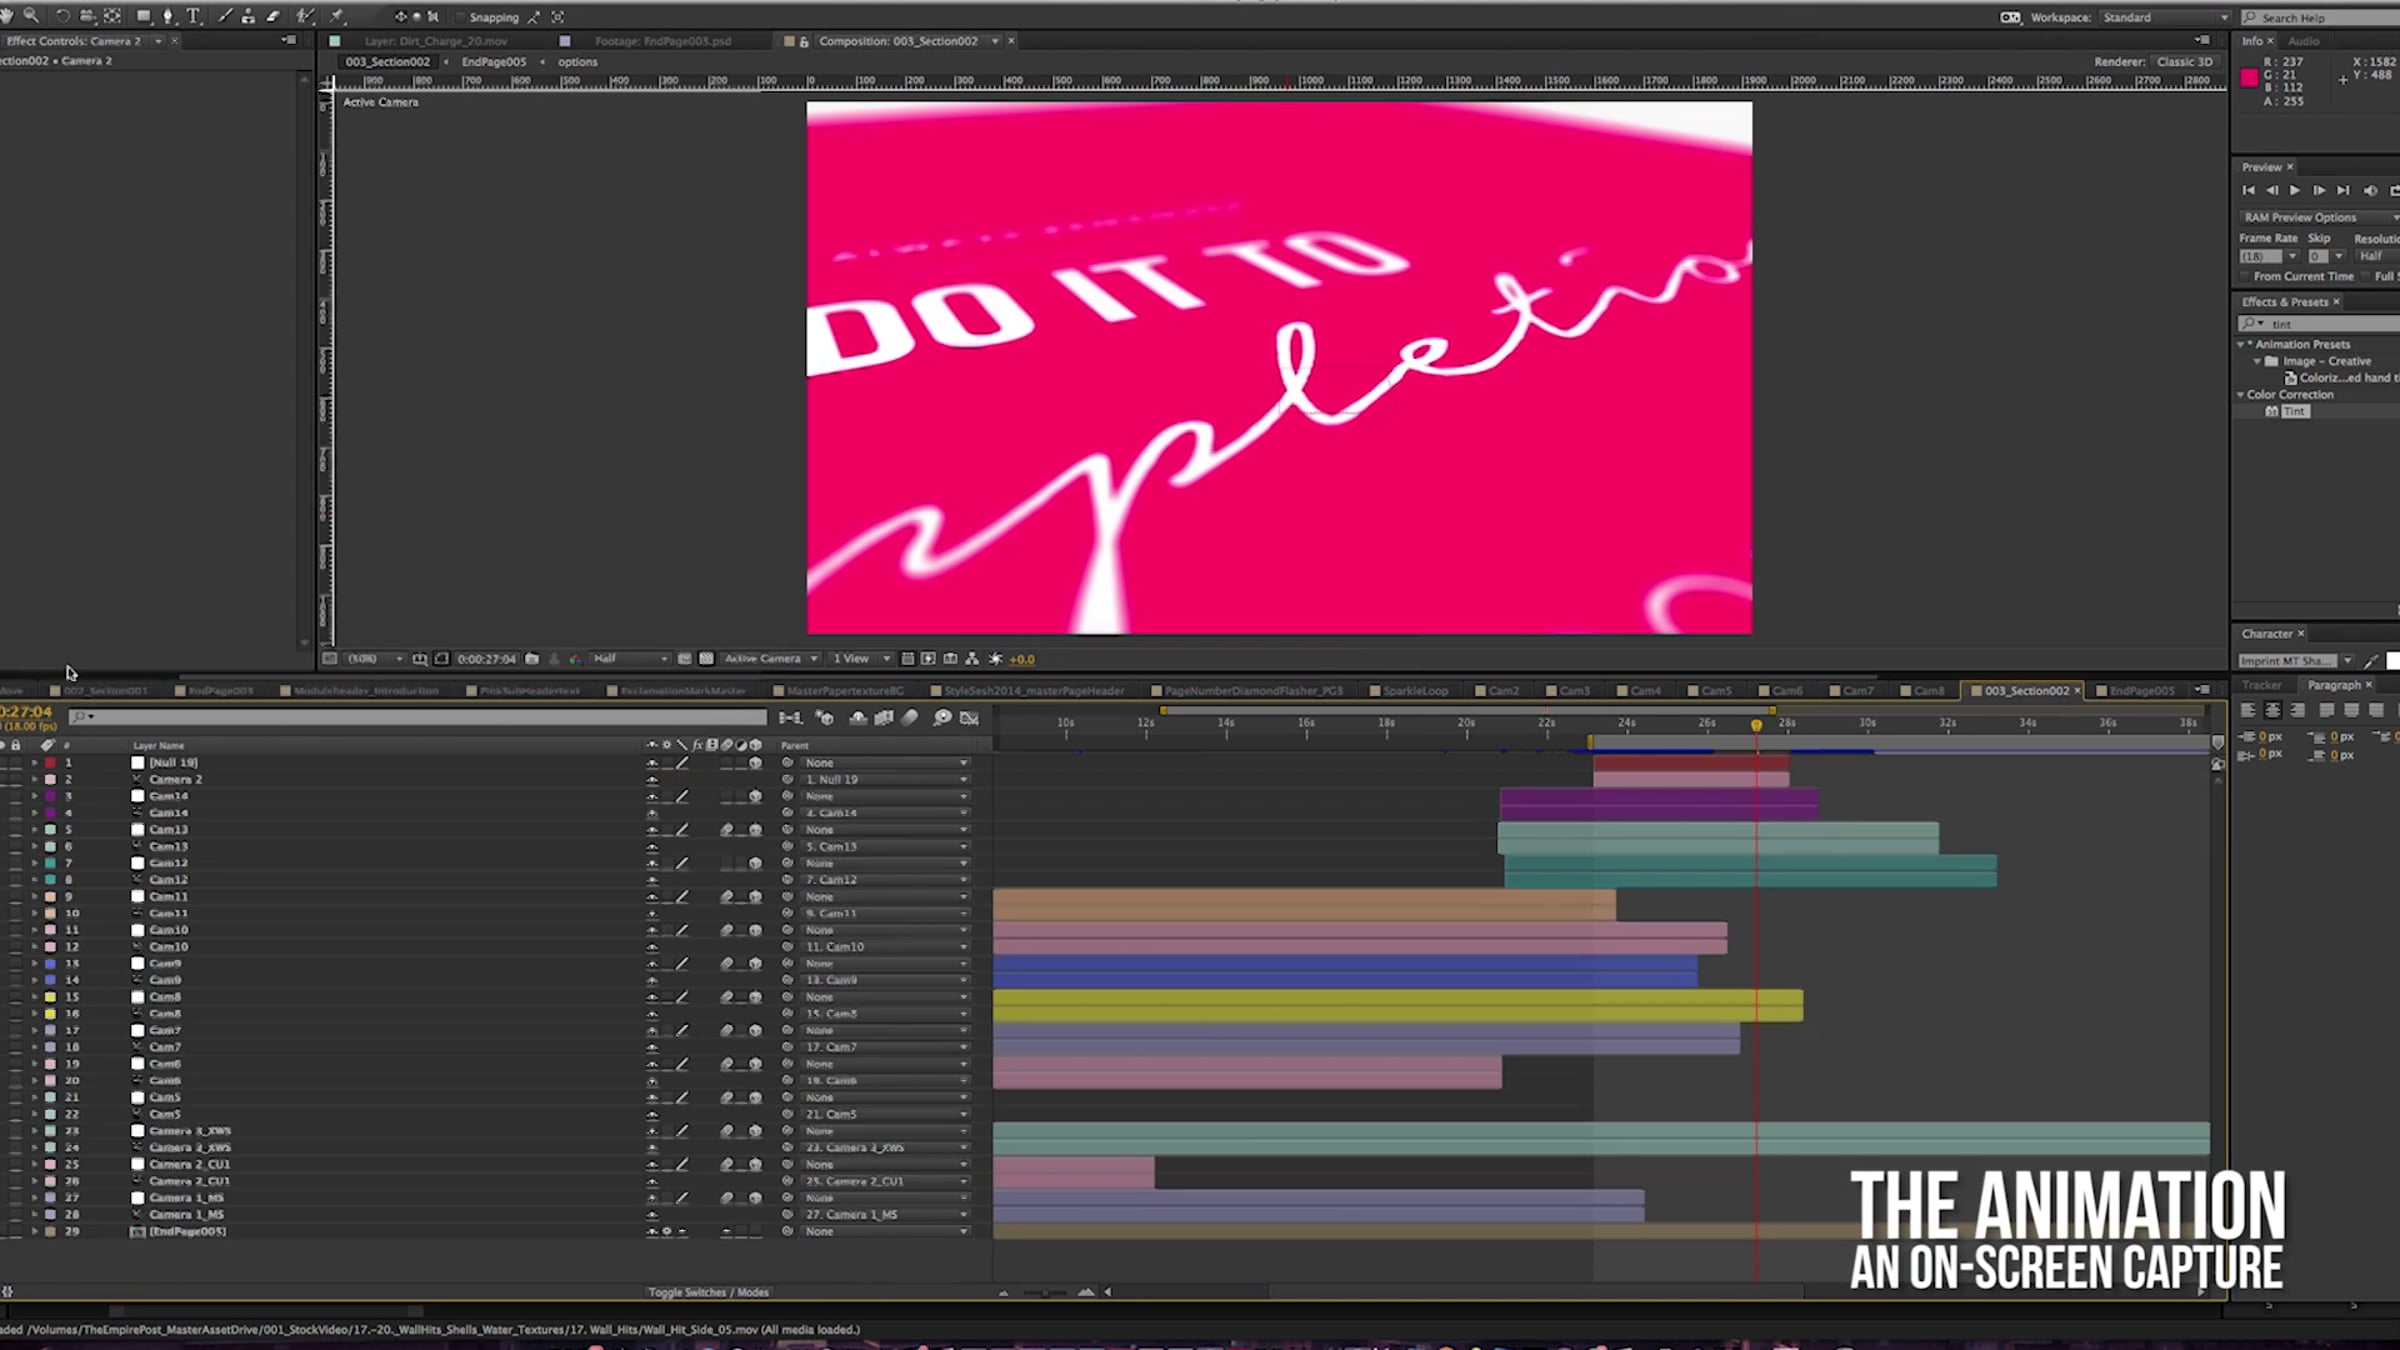Select the Puppet Pin tool

pyautogui.click(x=337, y=16)
